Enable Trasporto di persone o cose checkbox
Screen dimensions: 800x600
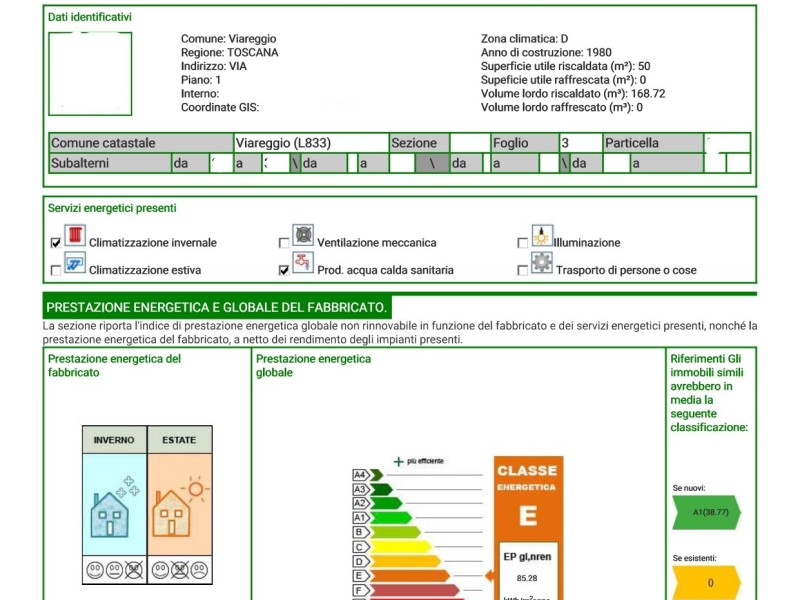click(522, 270)
